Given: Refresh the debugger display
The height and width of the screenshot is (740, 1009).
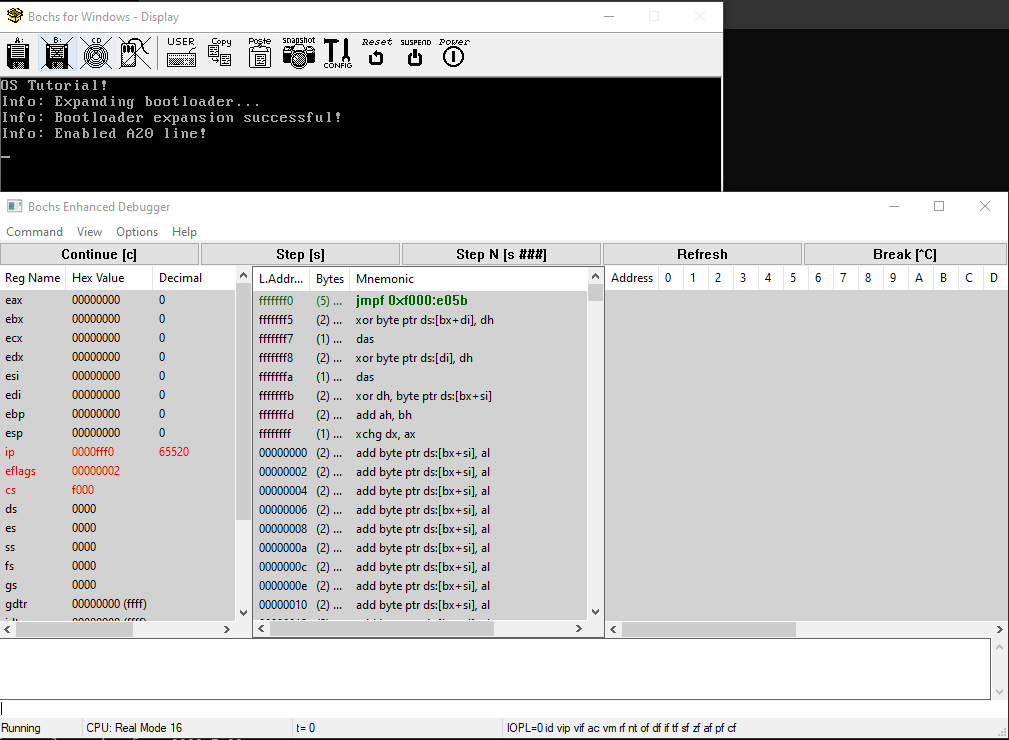Looking at the screenshot, I should tap(701, 253).
